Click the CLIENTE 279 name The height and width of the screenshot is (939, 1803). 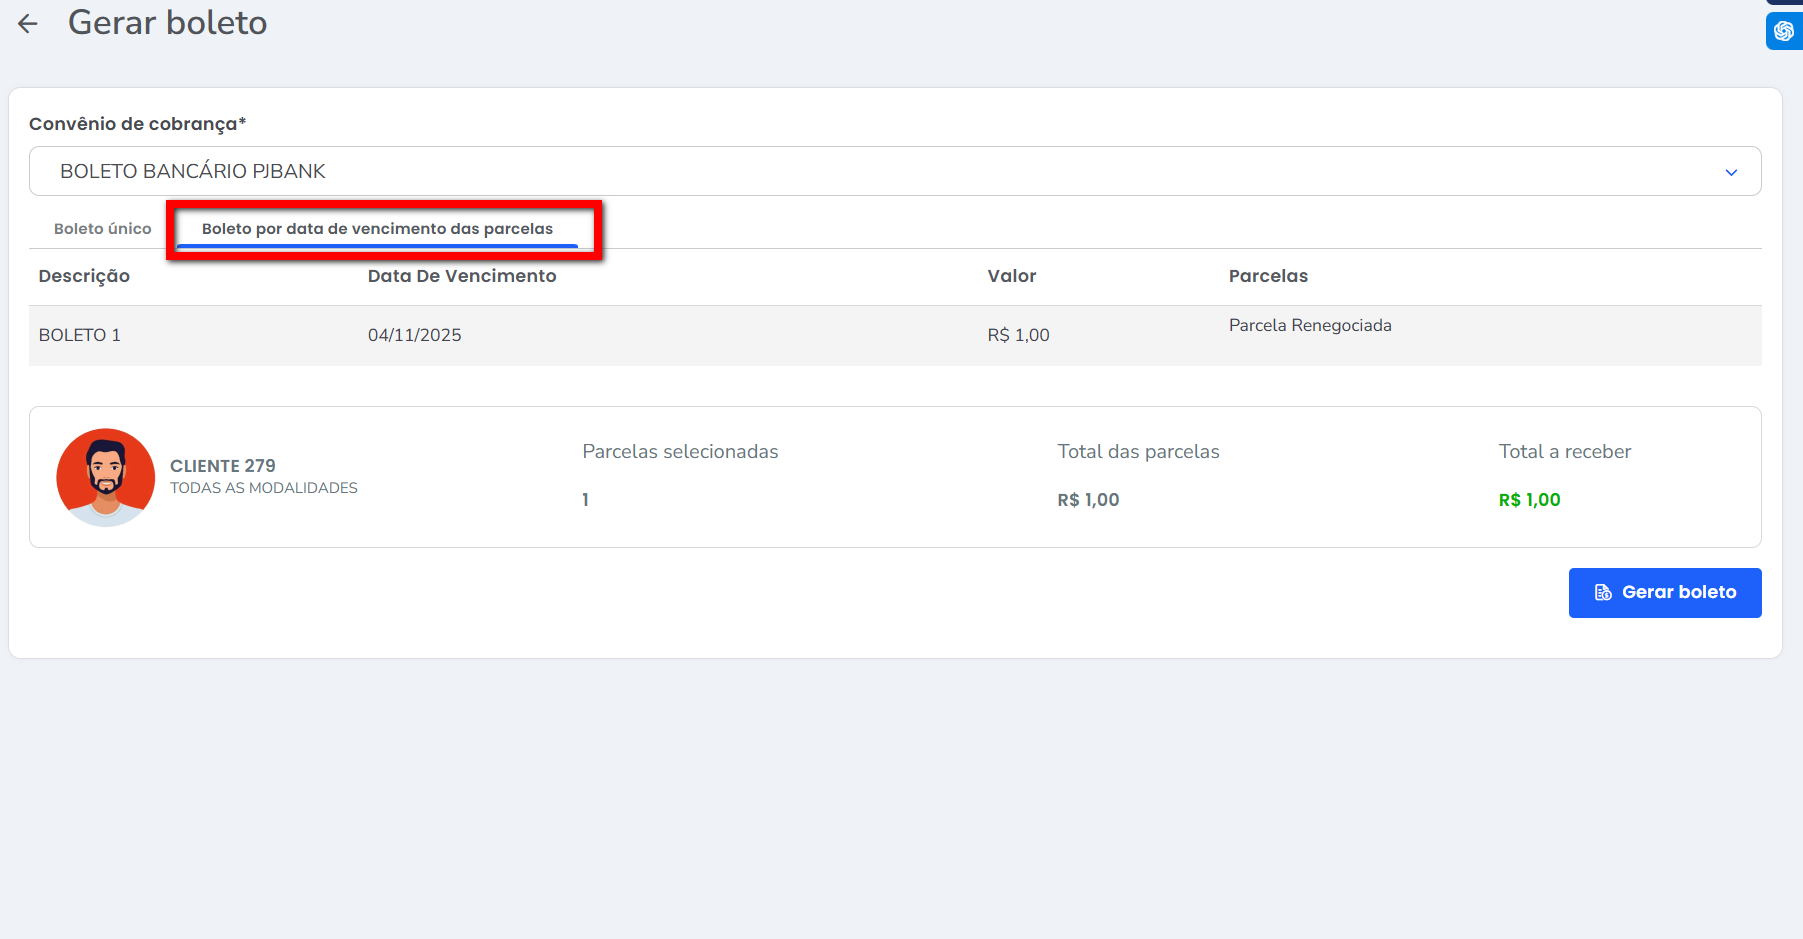[223, 466]
